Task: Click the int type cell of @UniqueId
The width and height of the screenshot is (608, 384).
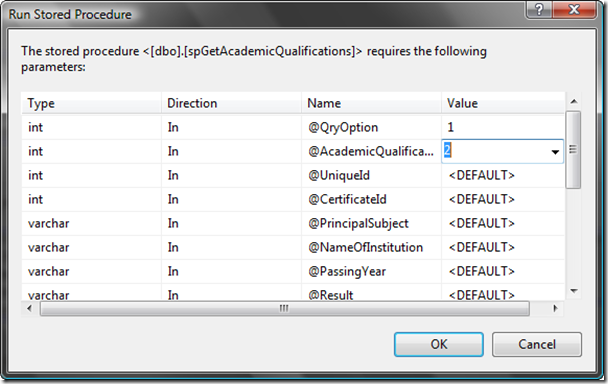Action: tap(92, 175)
